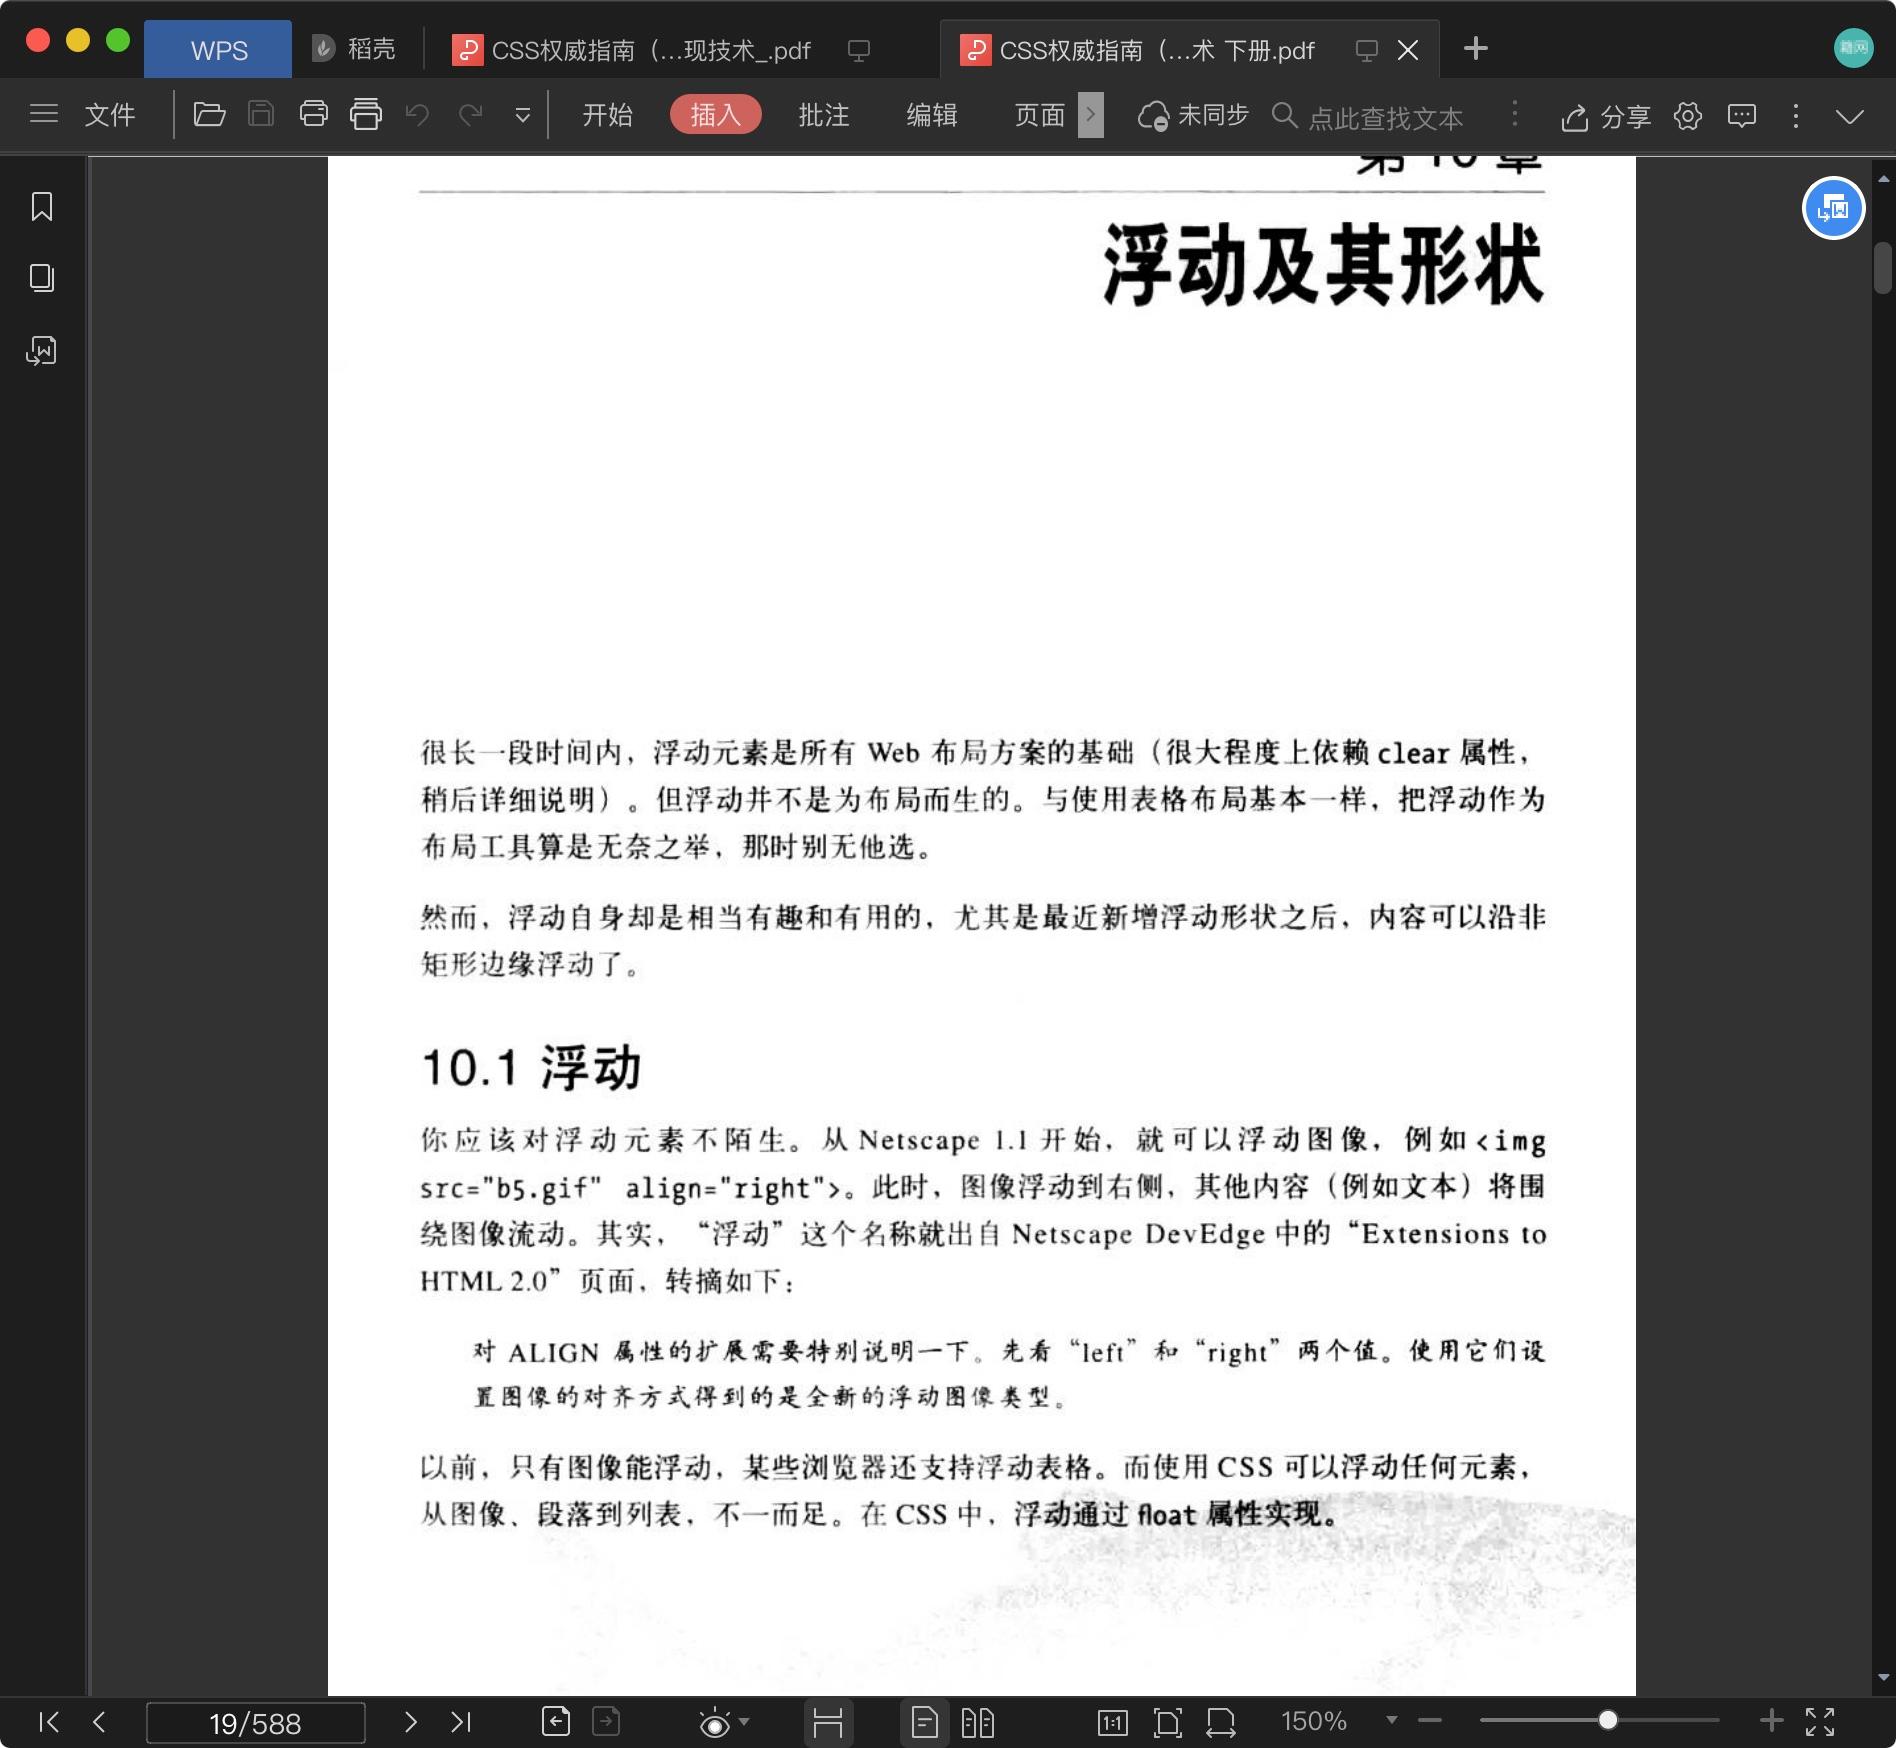Enter full screen mode

click(1820, 1721)
